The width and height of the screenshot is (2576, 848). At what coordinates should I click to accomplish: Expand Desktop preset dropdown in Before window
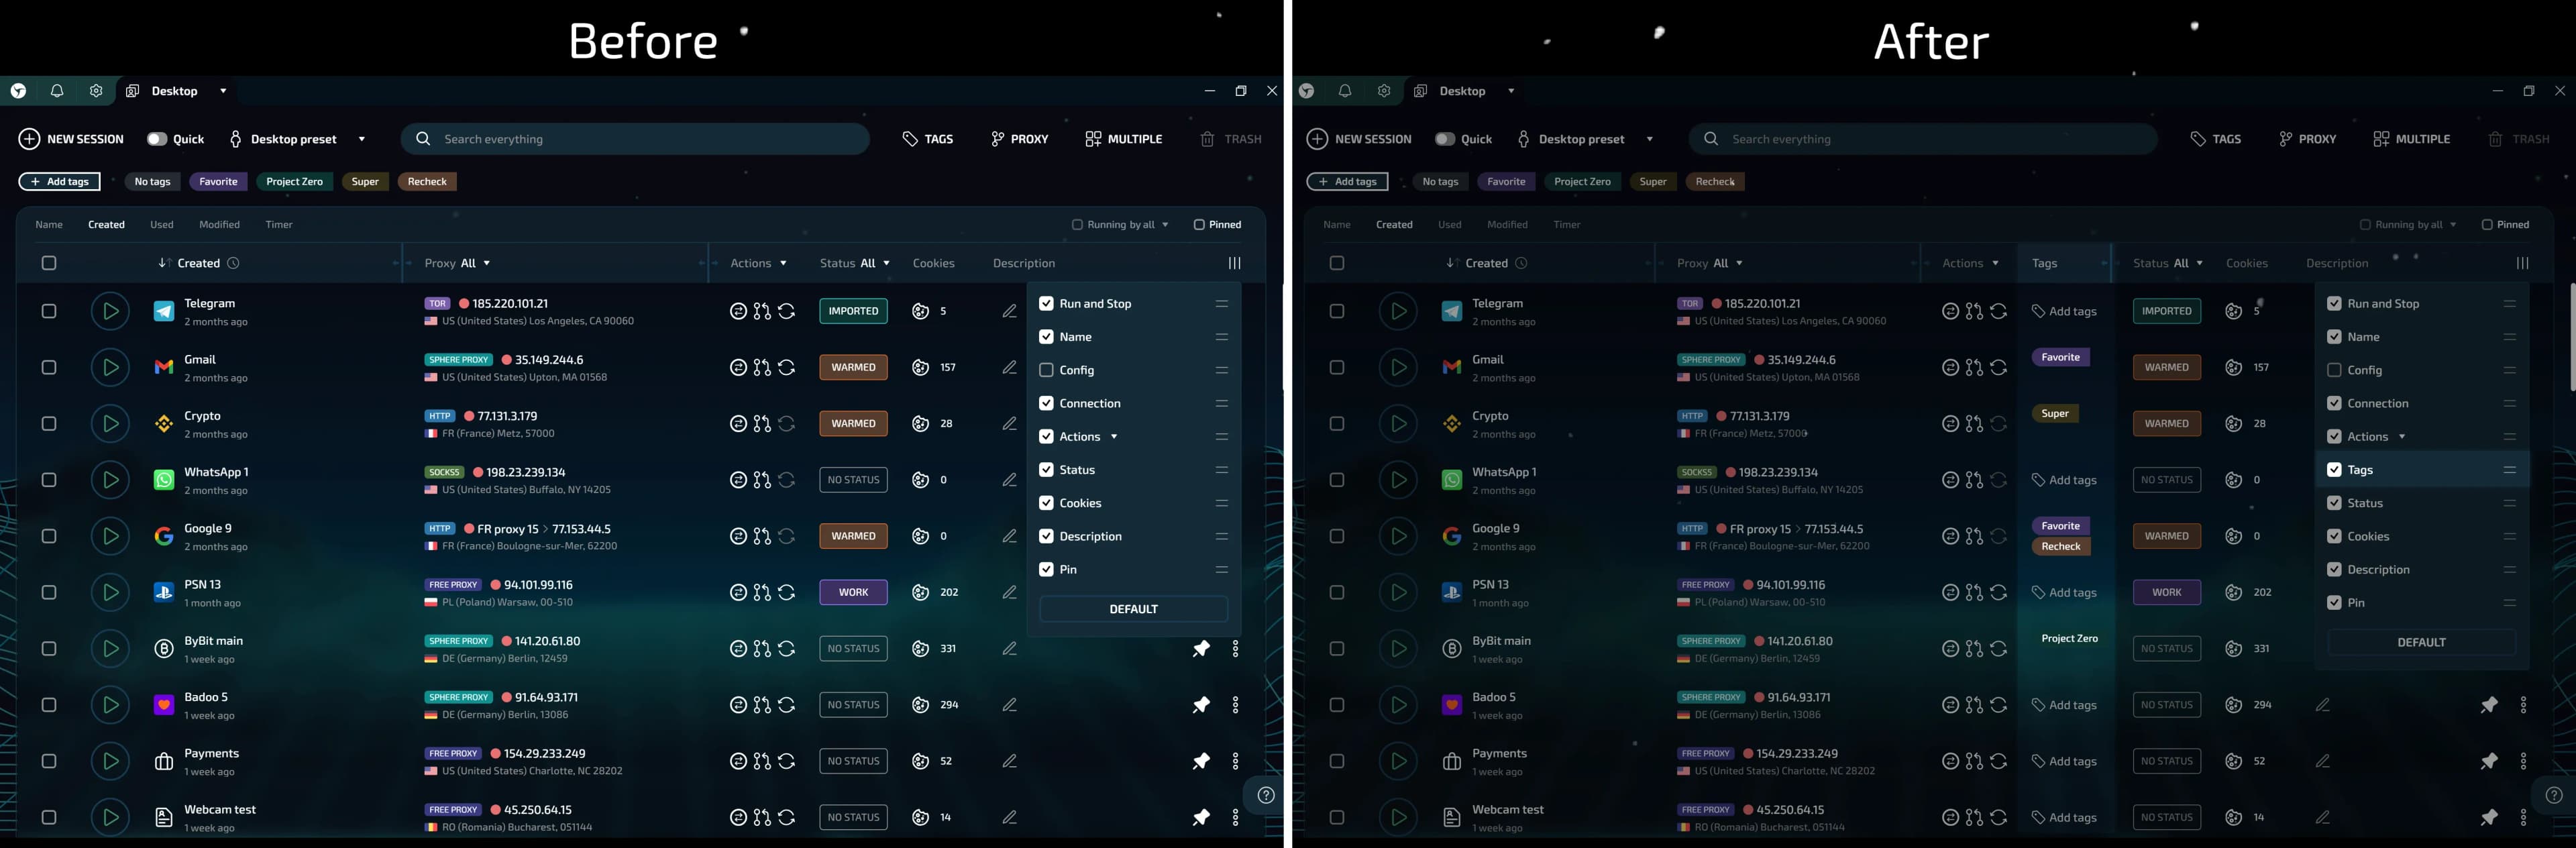(361, 139)
